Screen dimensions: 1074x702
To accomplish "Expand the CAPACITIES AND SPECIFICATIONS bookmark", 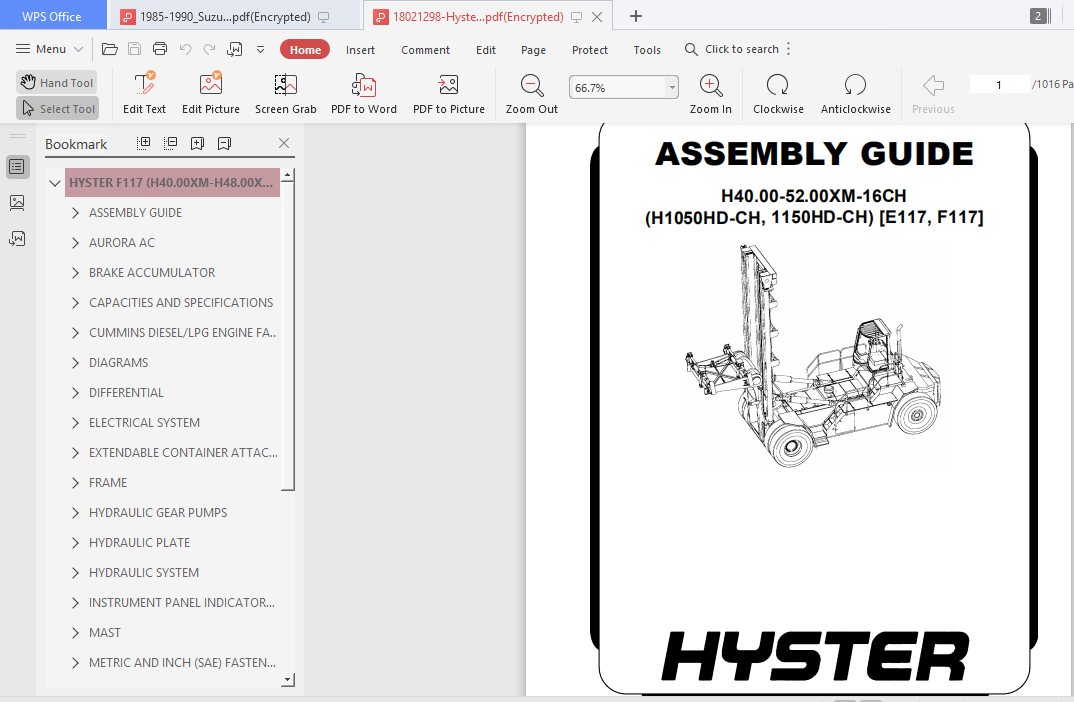I will [x=75, y=303].
